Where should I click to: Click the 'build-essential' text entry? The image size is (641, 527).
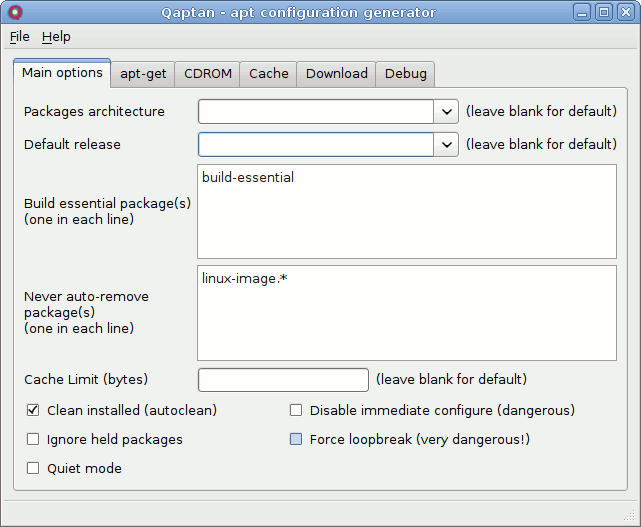tap(248, 177)
